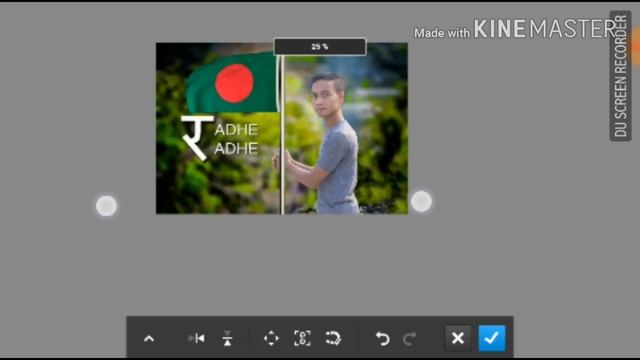Select the scale transform tool
The height and width of the screenshot is (360, 640).
(x=302, y=338)
